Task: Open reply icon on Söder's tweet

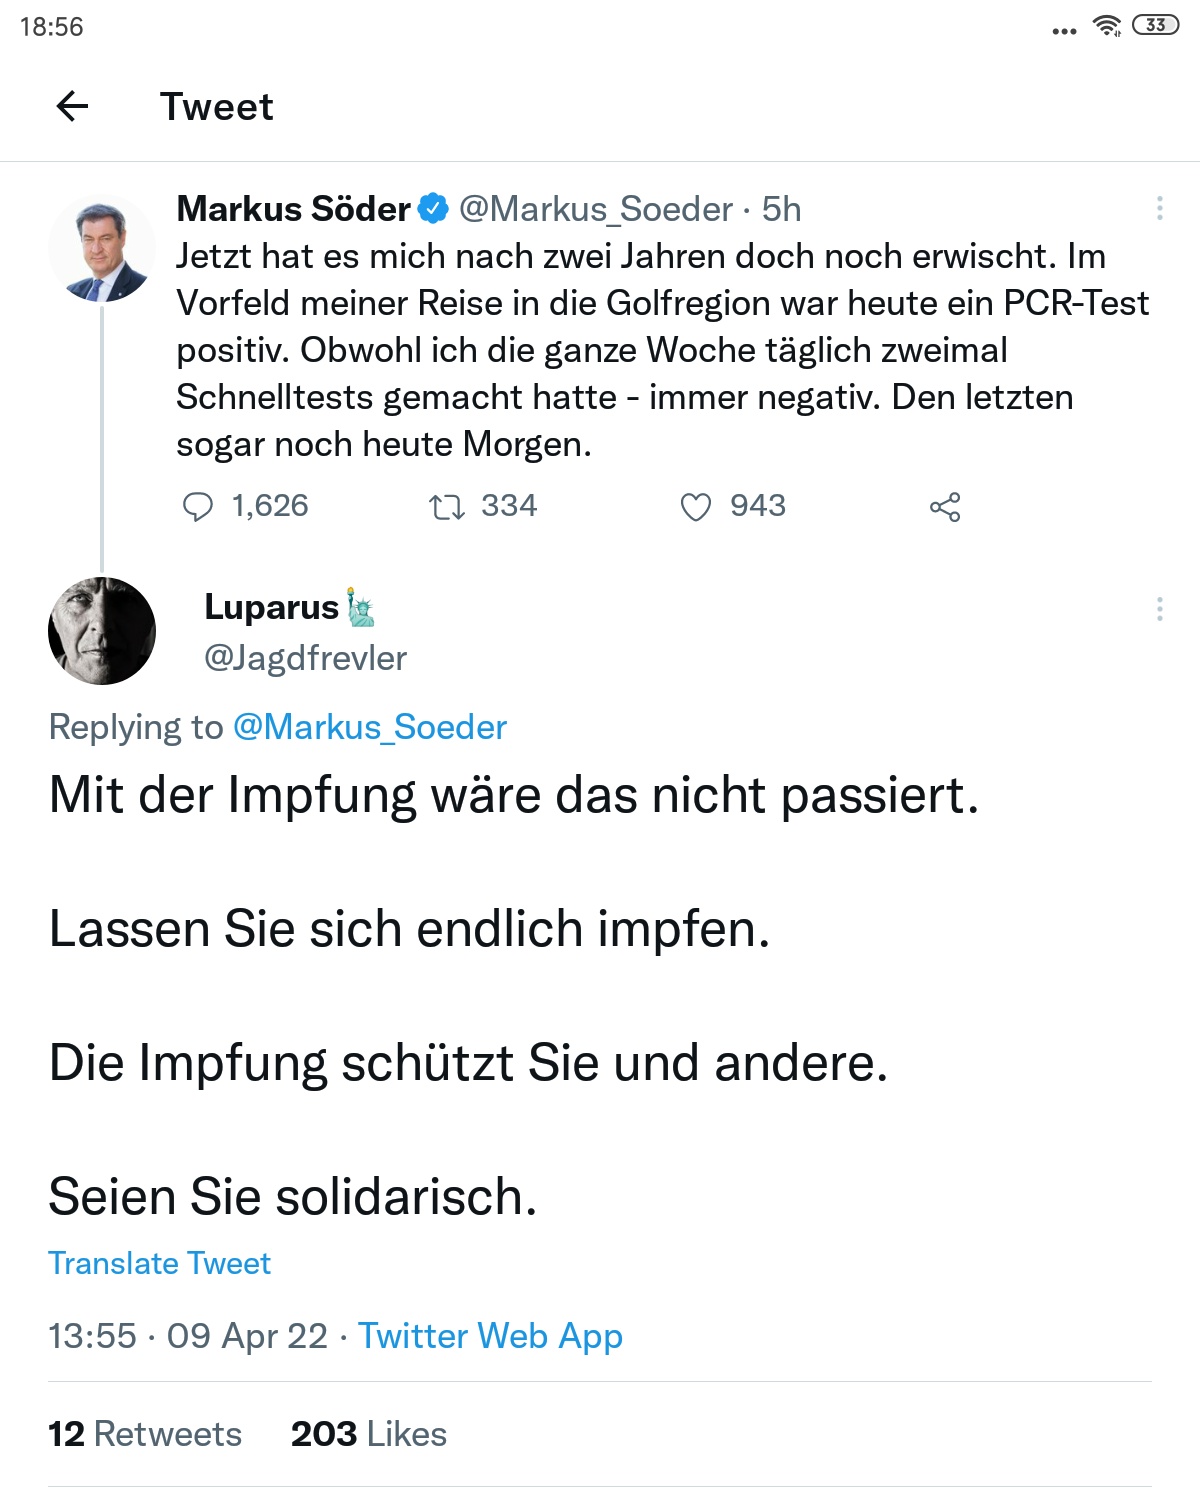Action: click(x=198, y=507)
